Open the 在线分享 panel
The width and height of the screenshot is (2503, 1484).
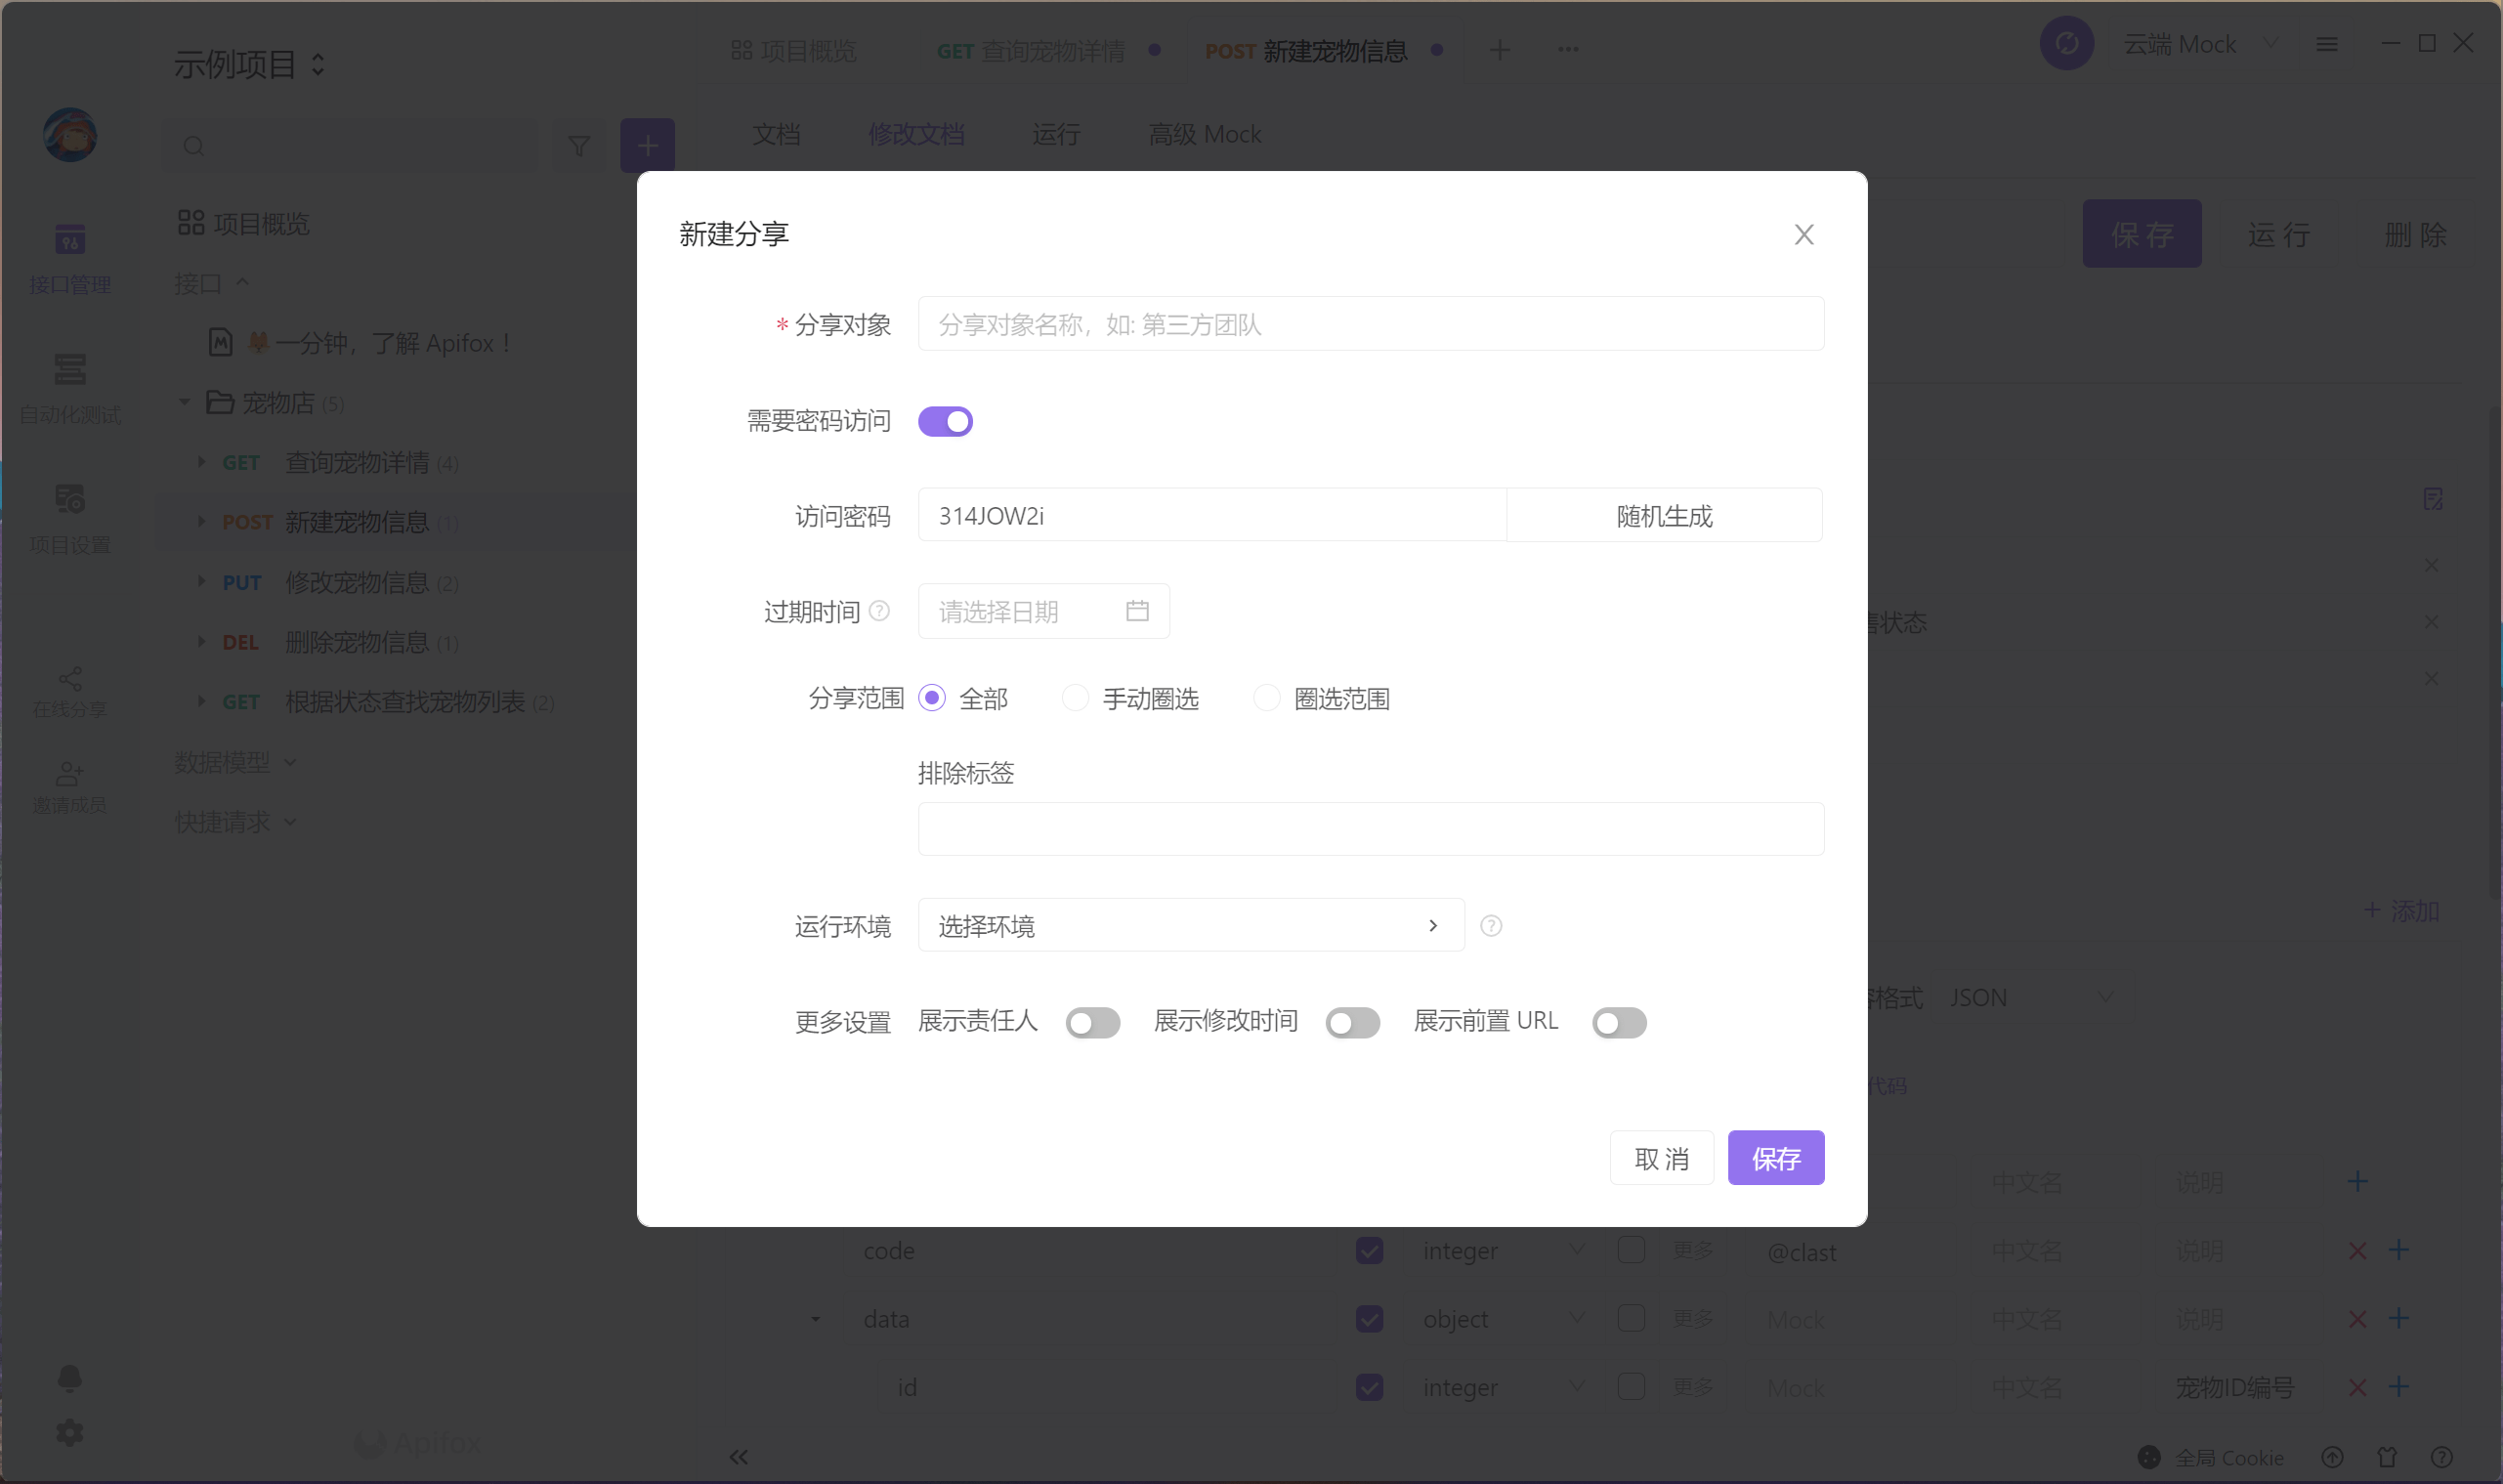tap(69, 688)
